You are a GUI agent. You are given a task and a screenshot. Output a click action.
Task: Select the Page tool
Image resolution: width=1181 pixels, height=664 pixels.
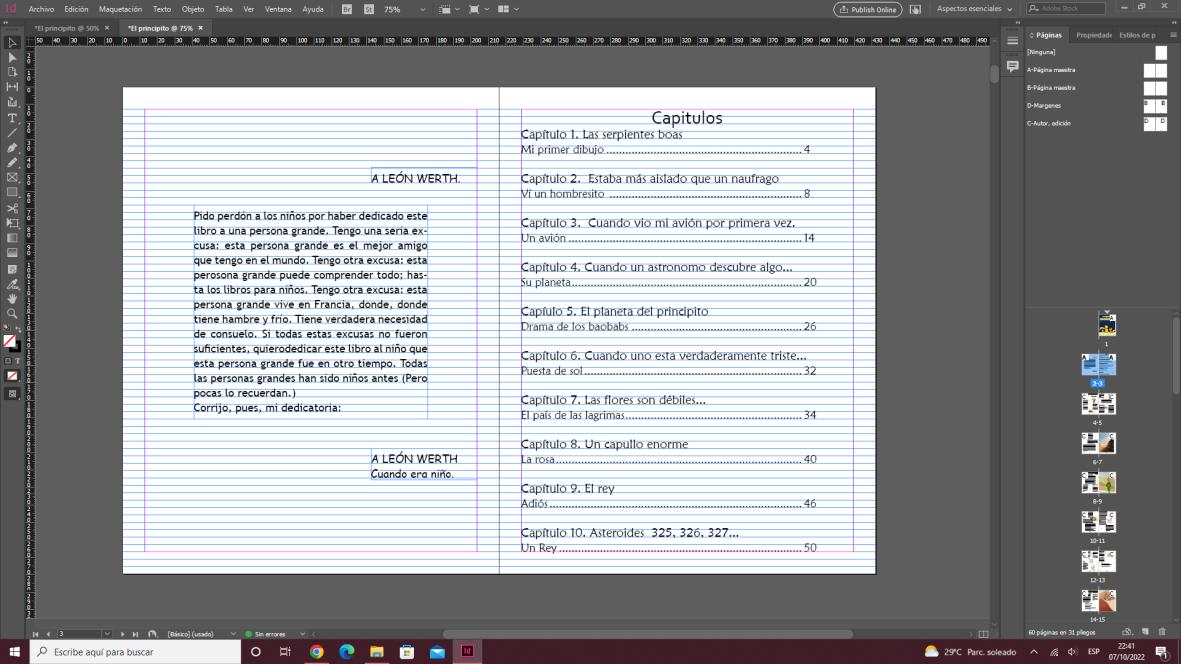click(x=12, y=72)
